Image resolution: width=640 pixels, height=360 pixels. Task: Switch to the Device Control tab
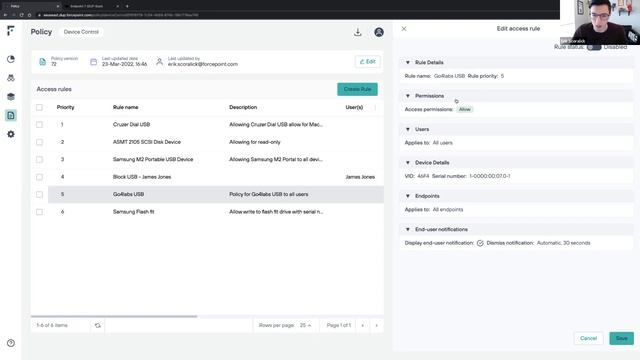tap(81, 32)
